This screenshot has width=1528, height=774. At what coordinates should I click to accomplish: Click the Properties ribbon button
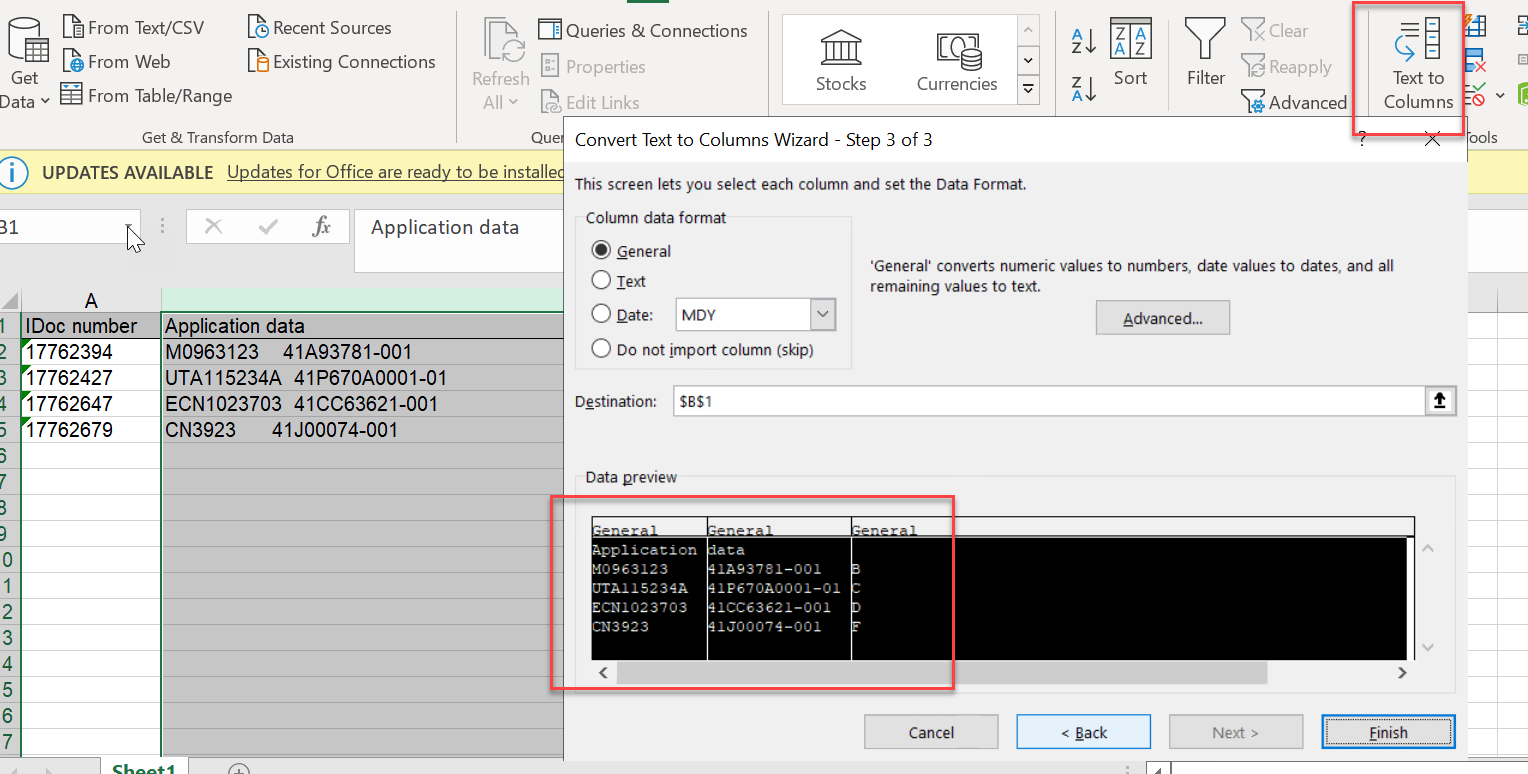point(593,67)
